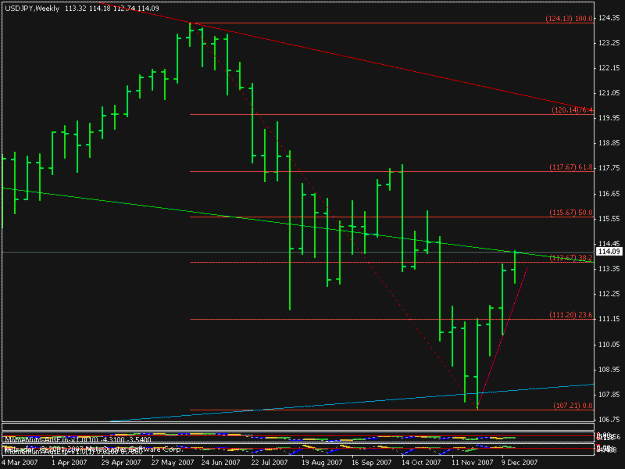Click the (117.67) 61.8 Fibonacci label

[571, 167]
